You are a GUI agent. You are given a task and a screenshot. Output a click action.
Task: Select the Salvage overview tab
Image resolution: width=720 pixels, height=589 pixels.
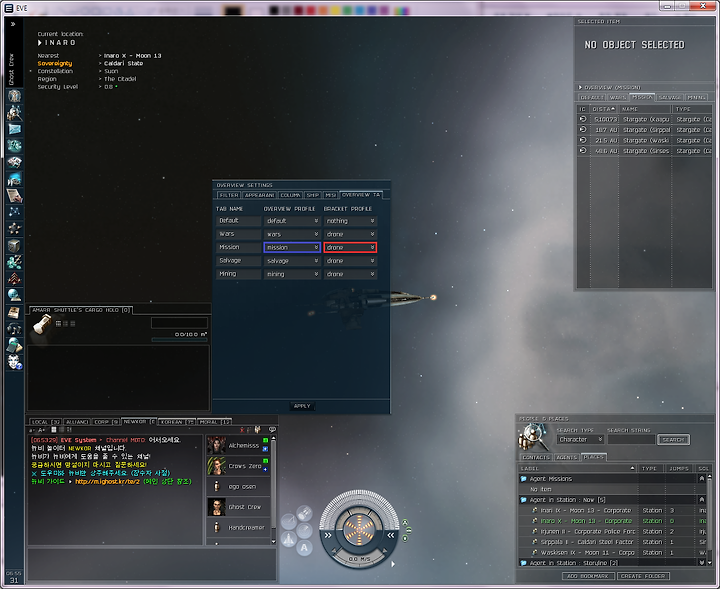click(x=669, y=97)
